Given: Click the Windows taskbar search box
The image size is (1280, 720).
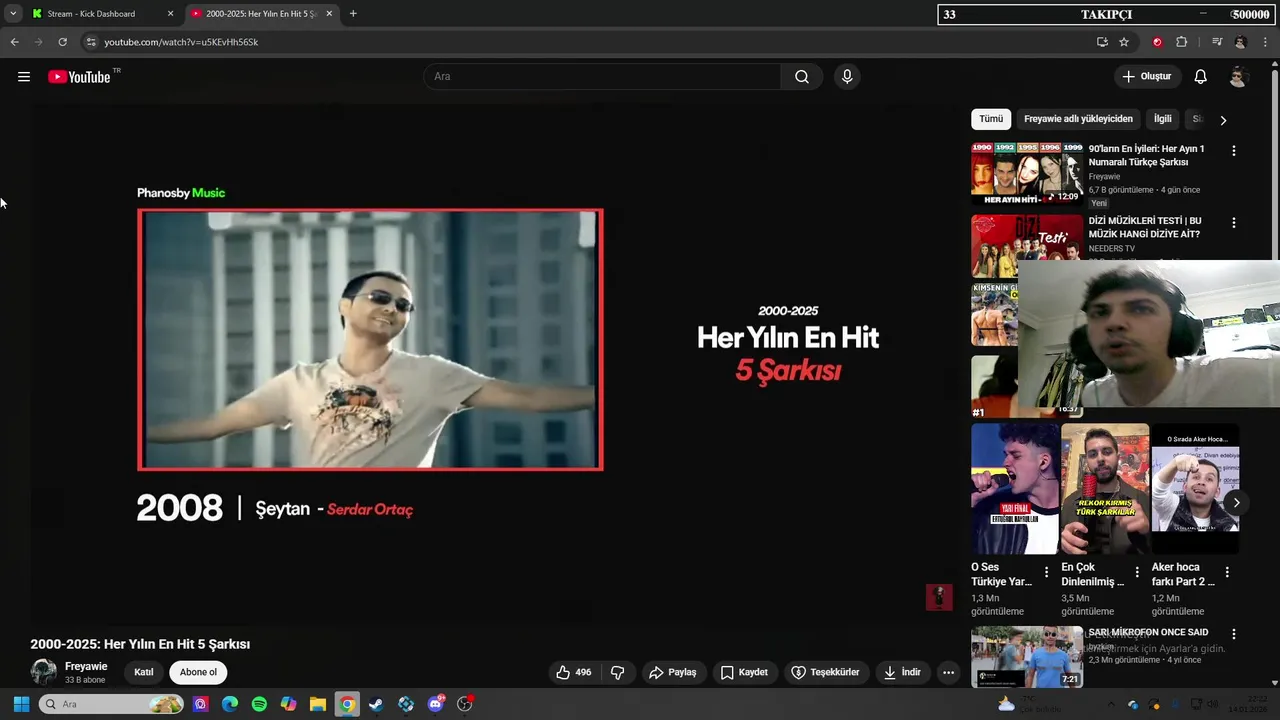Looking at the screenshot, I should (x=112, y=704).
